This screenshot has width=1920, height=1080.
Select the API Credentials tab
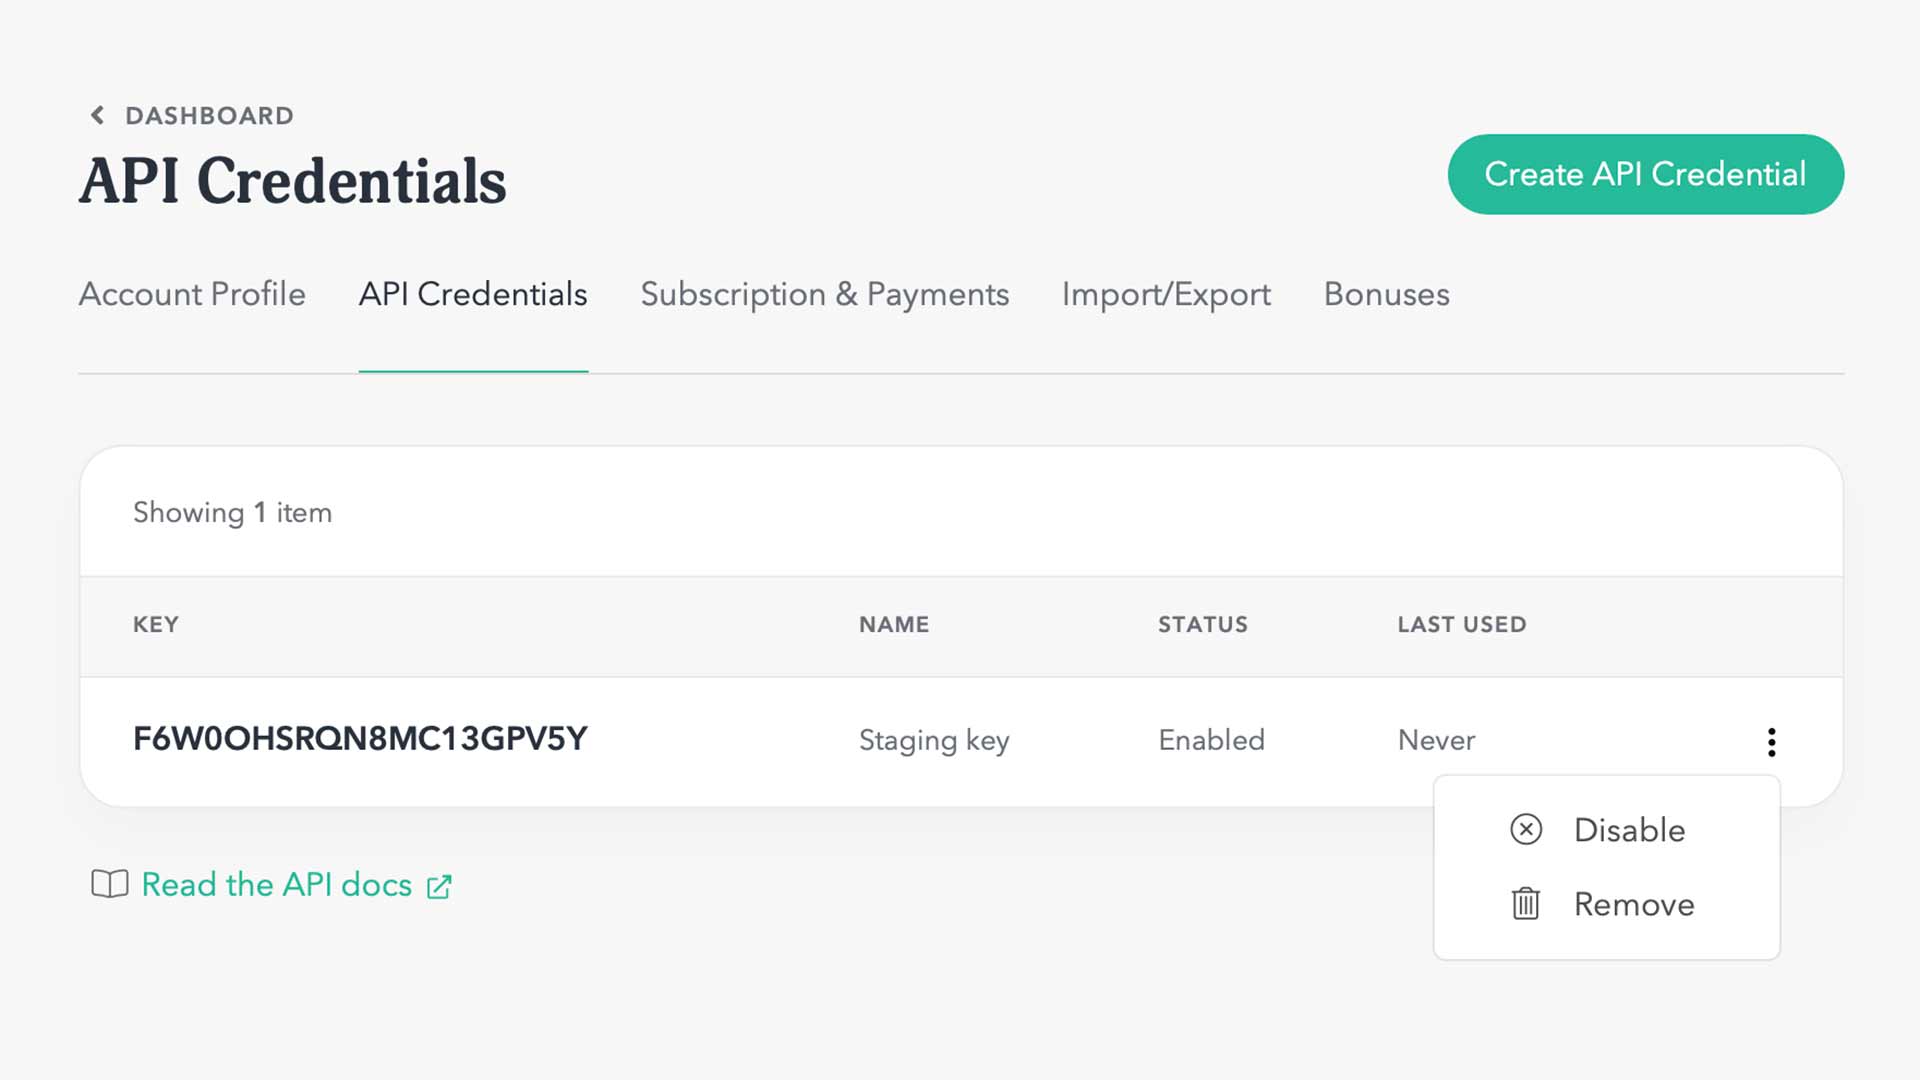coord(472,294)
